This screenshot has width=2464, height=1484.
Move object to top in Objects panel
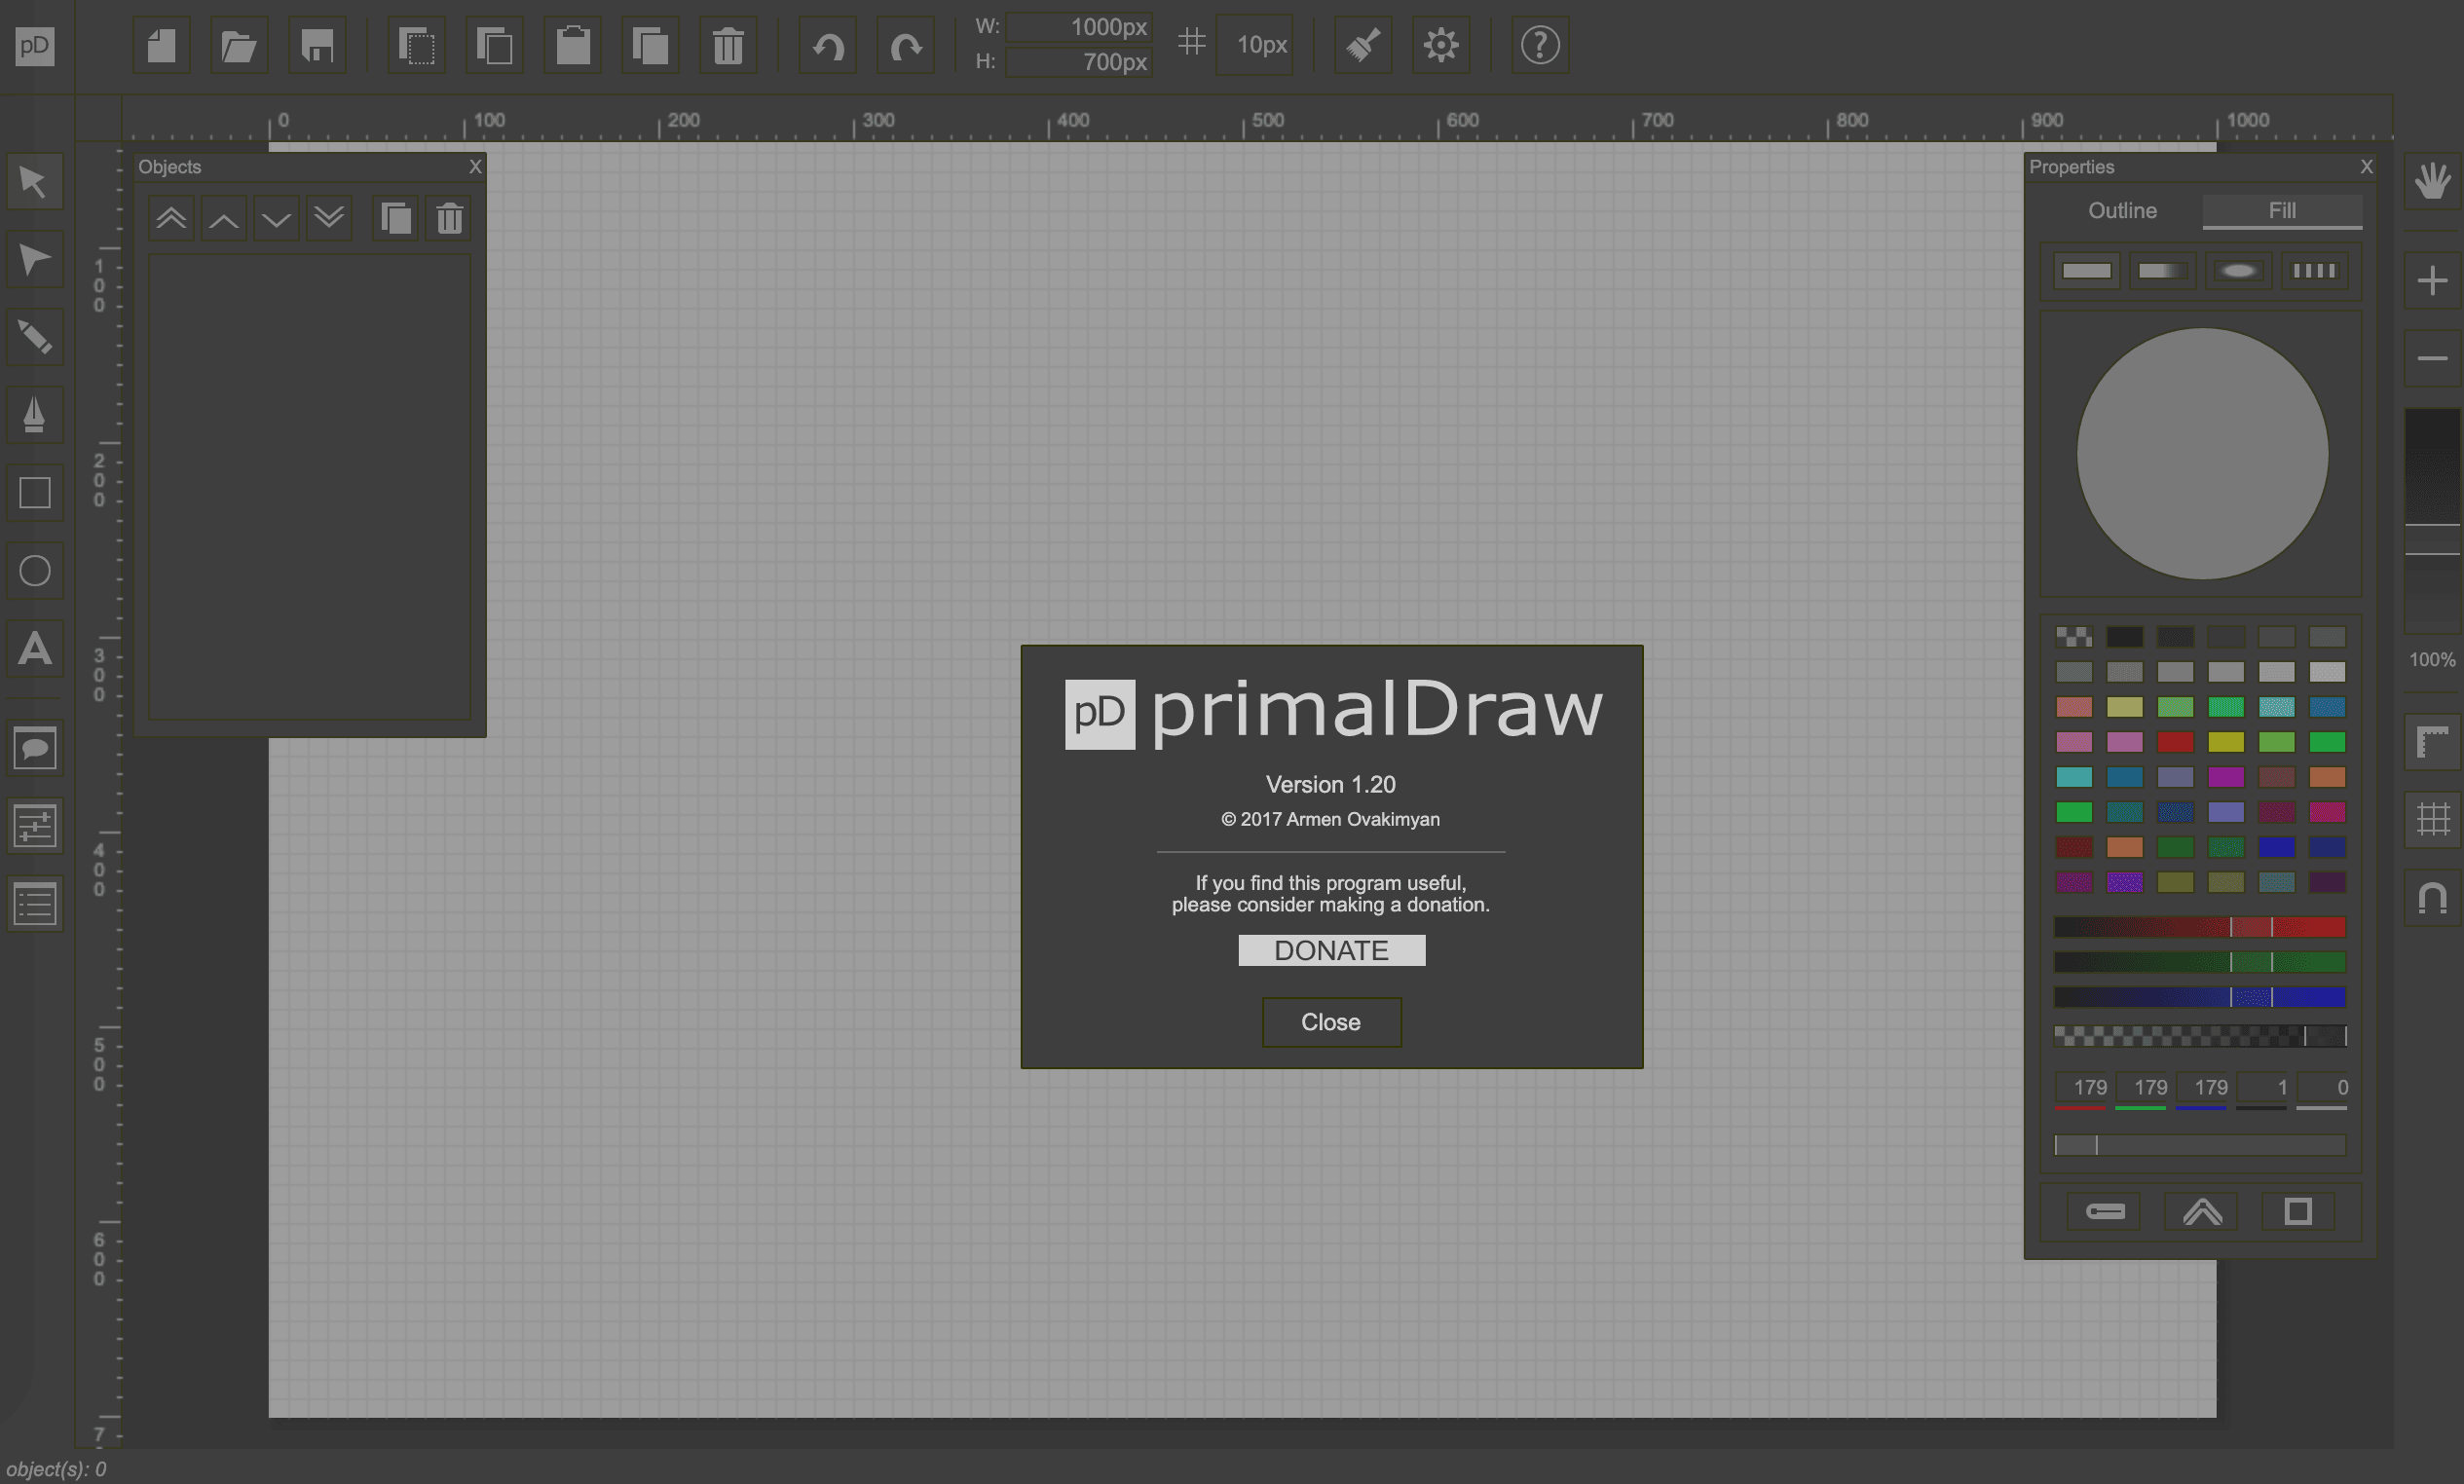pyautogui.click(x=171, y=218)
